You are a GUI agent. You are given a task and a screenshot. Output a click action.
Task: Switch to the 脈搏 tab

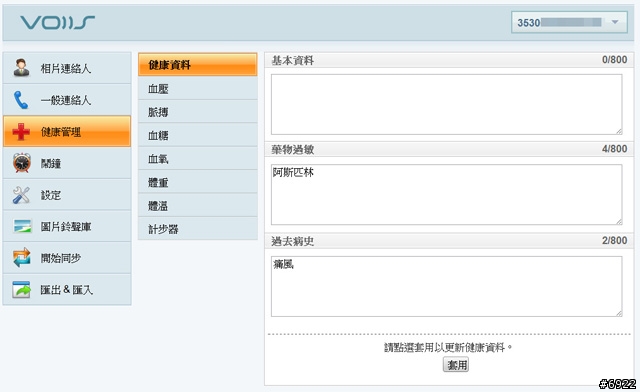click(198, 111)
